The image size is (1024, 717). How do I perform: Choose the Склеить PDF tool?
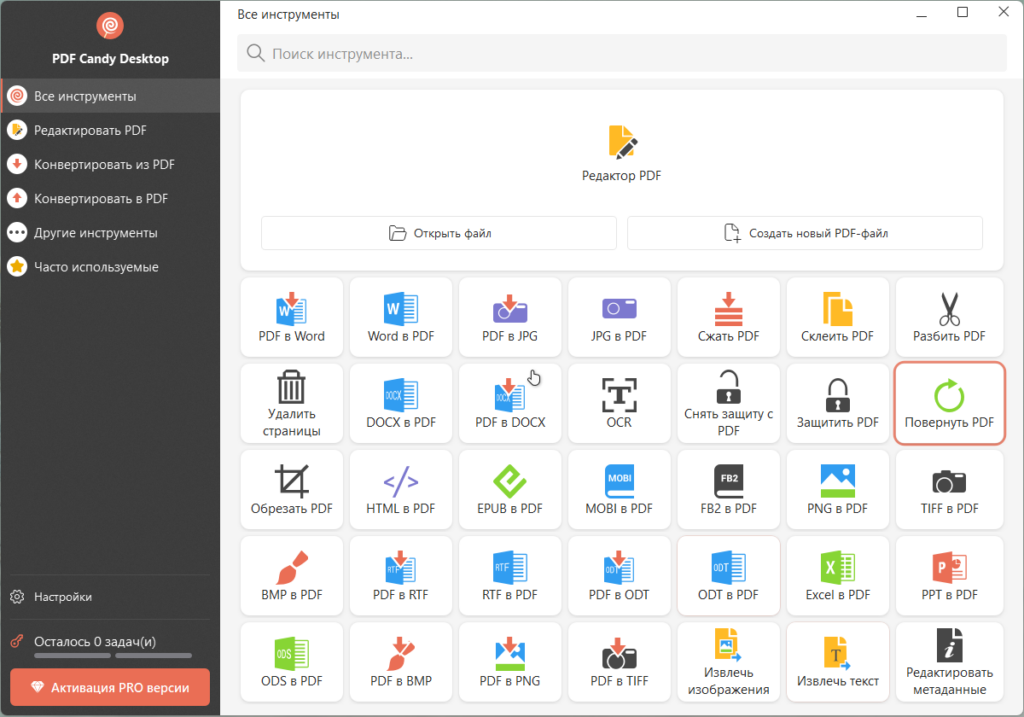pos(837,317)
